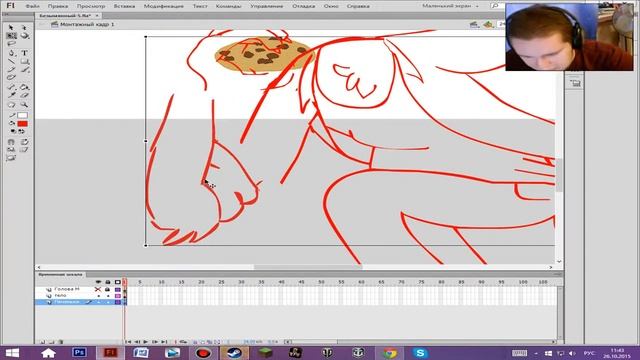The width and height of the screenshot is (640, 360).
Task: Select the Eyedropper tool
Action: pyautogui.click(x=11, y=95)
